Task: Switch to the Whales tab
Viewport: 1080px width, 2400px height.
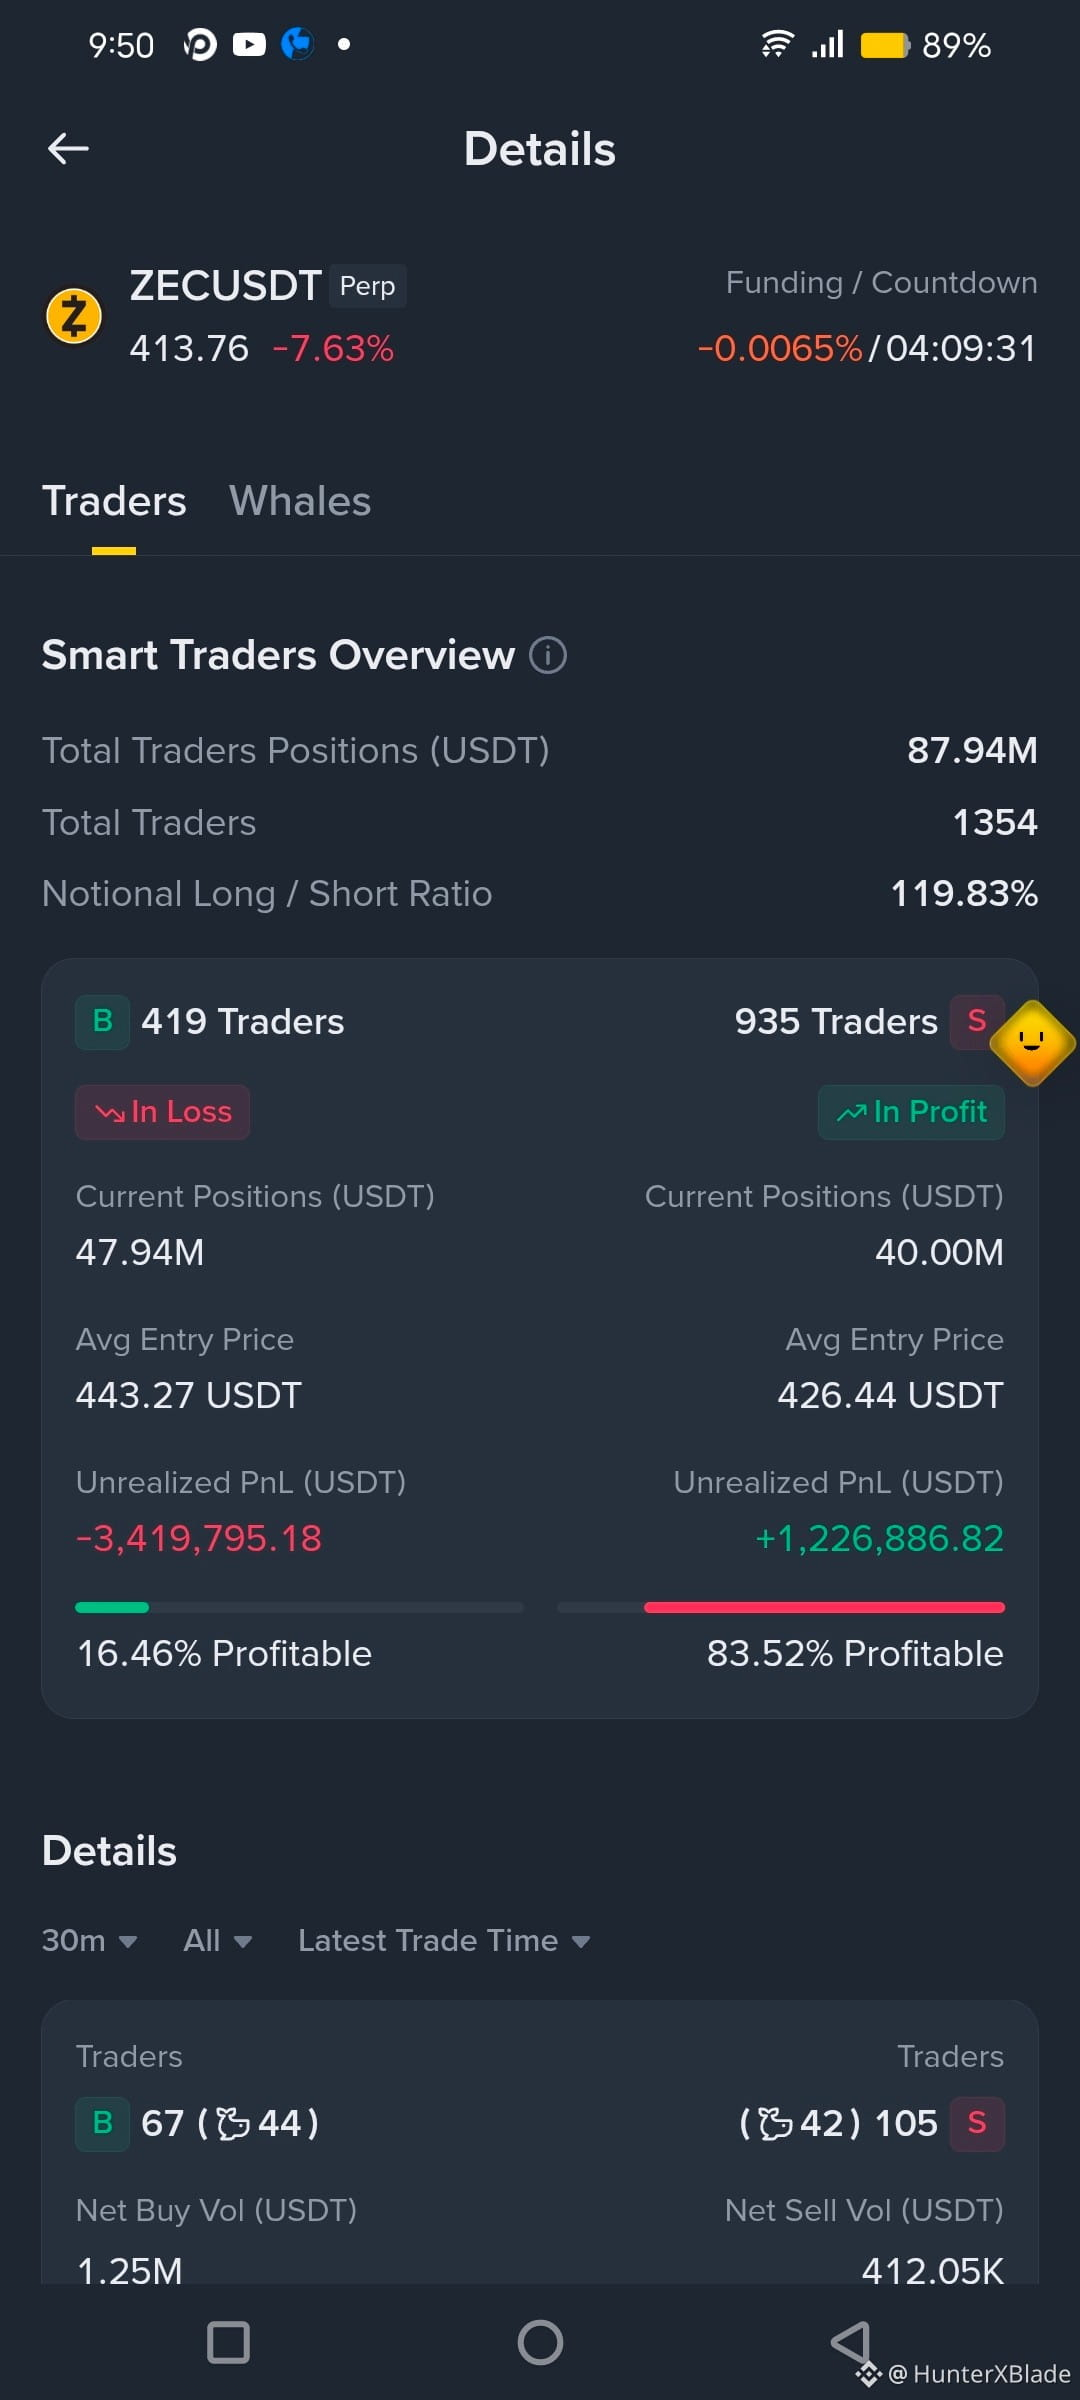Action: click(x=300, y=501)
